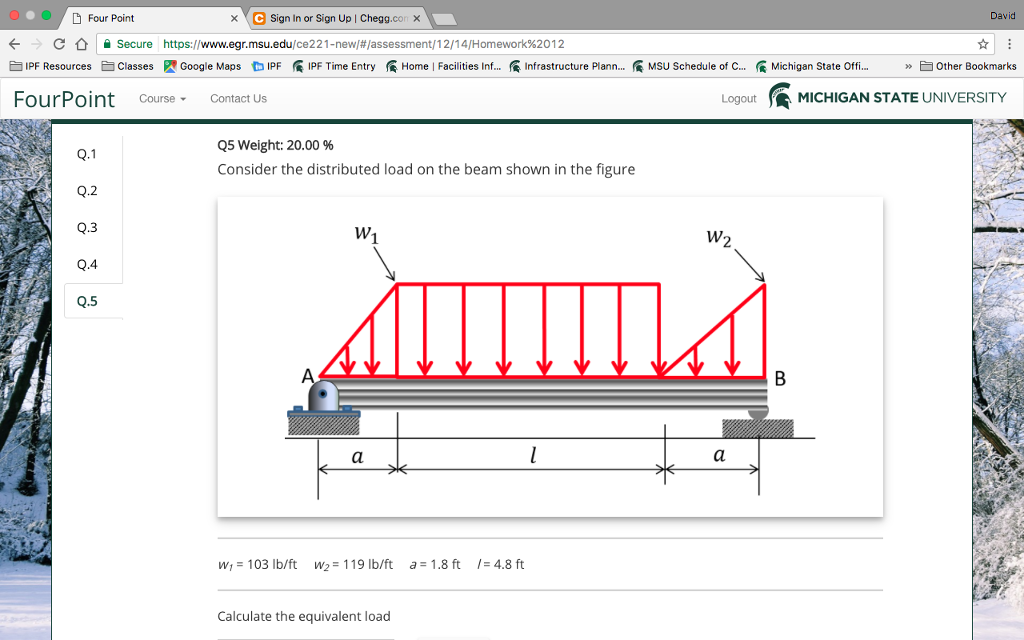Open the Classes bookmarks folder
The height and width of the screenshot is (640, 1024).
coord(127,66)
